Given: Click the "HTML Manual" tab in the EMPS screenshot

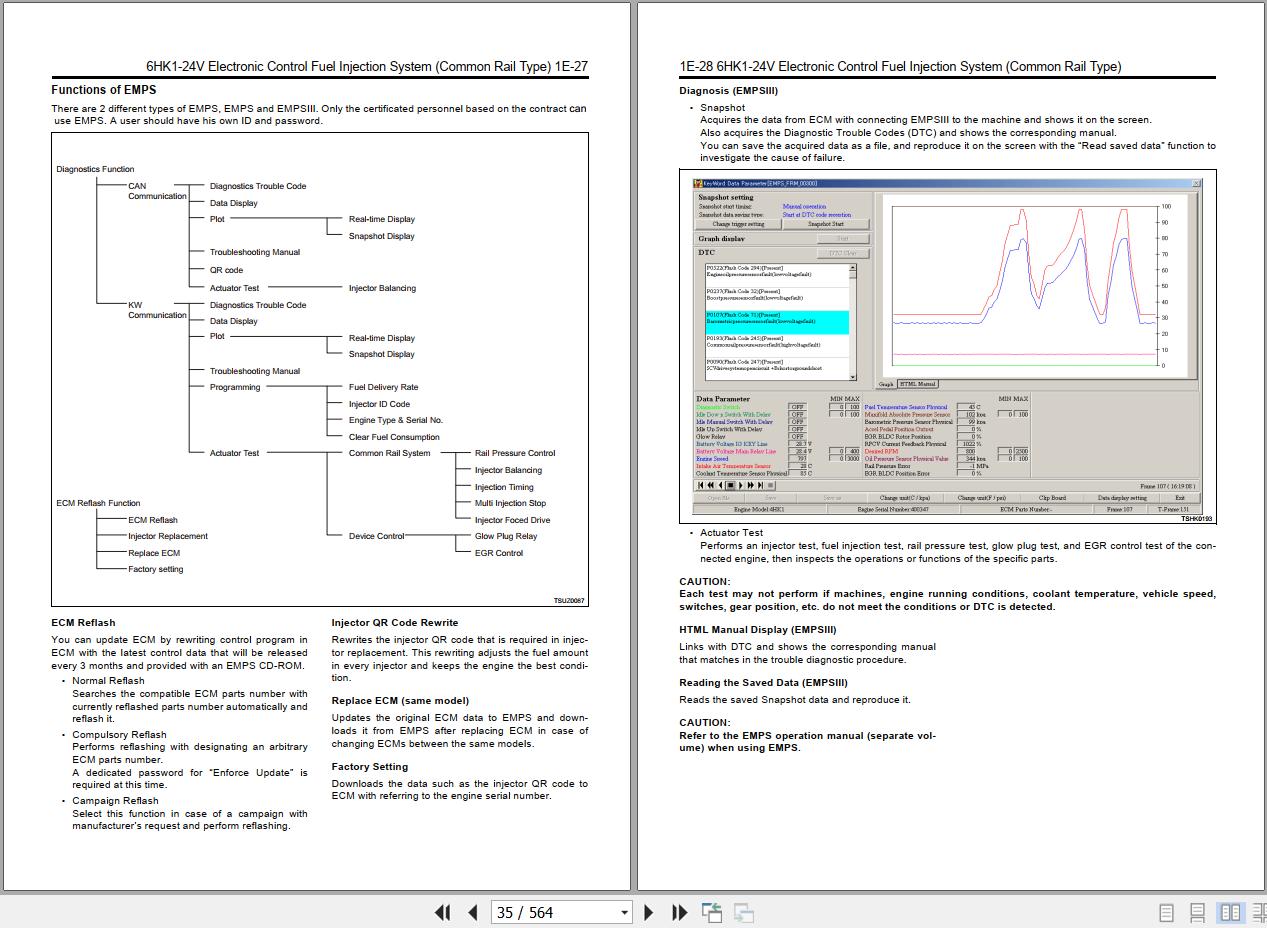Looking at the screenshot, I should 918,384.
